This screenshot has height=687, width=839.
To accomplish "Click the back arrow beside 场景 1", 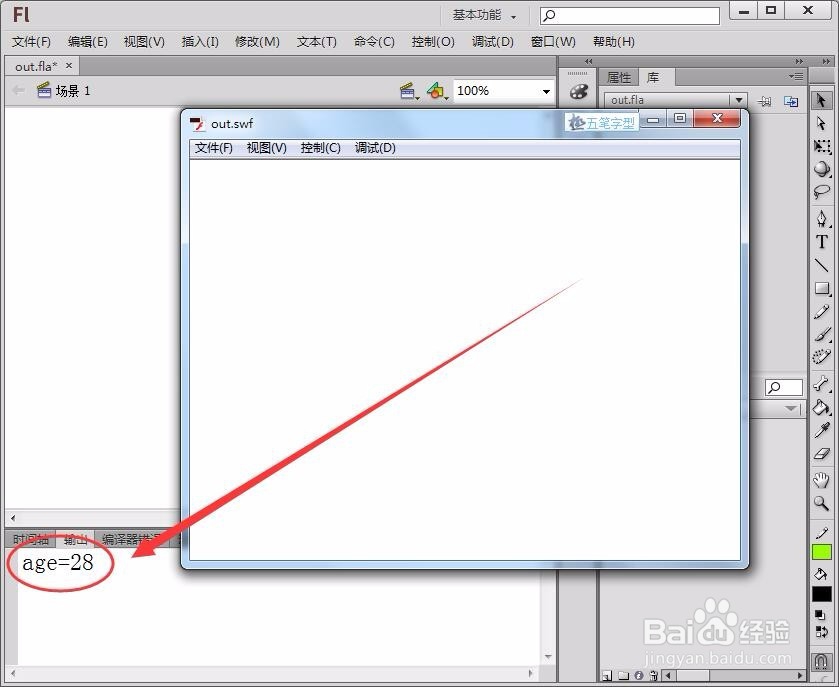I will (18, 90).
